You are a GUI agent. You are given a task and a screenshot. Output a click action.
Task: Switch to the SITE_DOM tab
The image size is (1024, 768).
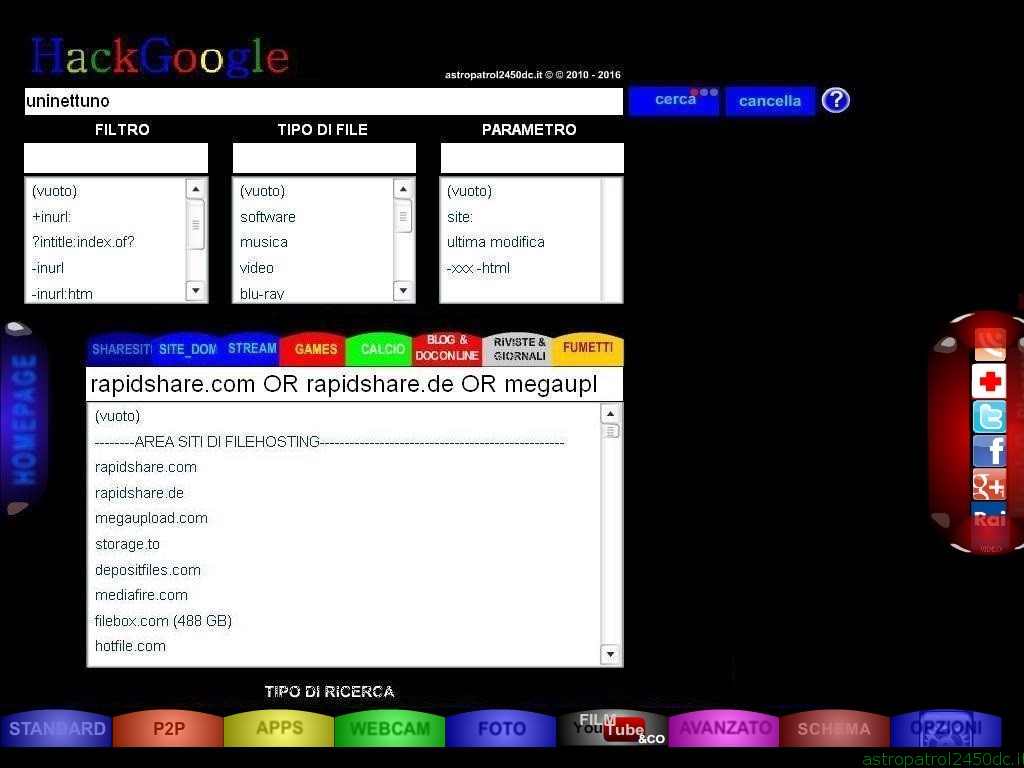pyautogui.click(x=187, y=349)
